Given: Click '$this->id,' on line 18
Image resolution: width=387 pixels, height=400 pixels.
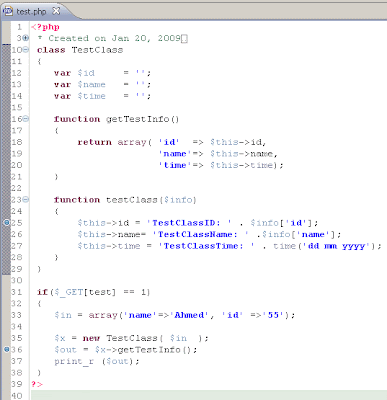Looking at the screenshot, I should tap(238, 142).
